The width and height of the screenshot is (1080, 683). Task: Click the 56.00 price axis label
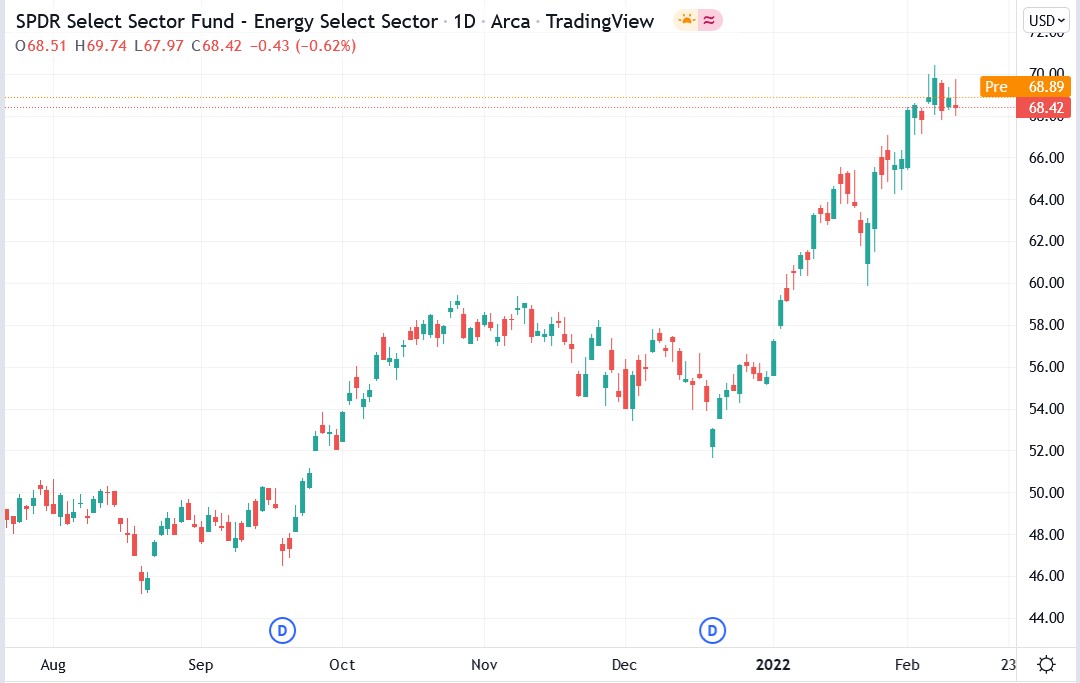(1046, 367)
